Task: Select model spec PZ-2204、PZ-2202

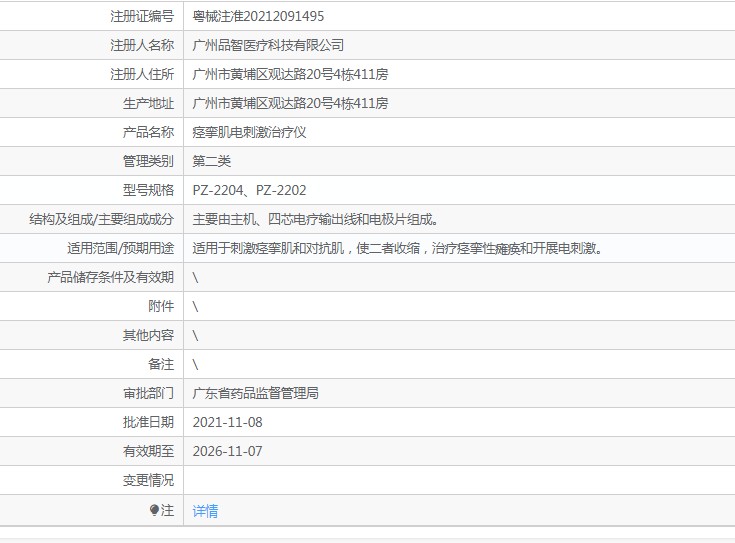Action: pos(249,190)
